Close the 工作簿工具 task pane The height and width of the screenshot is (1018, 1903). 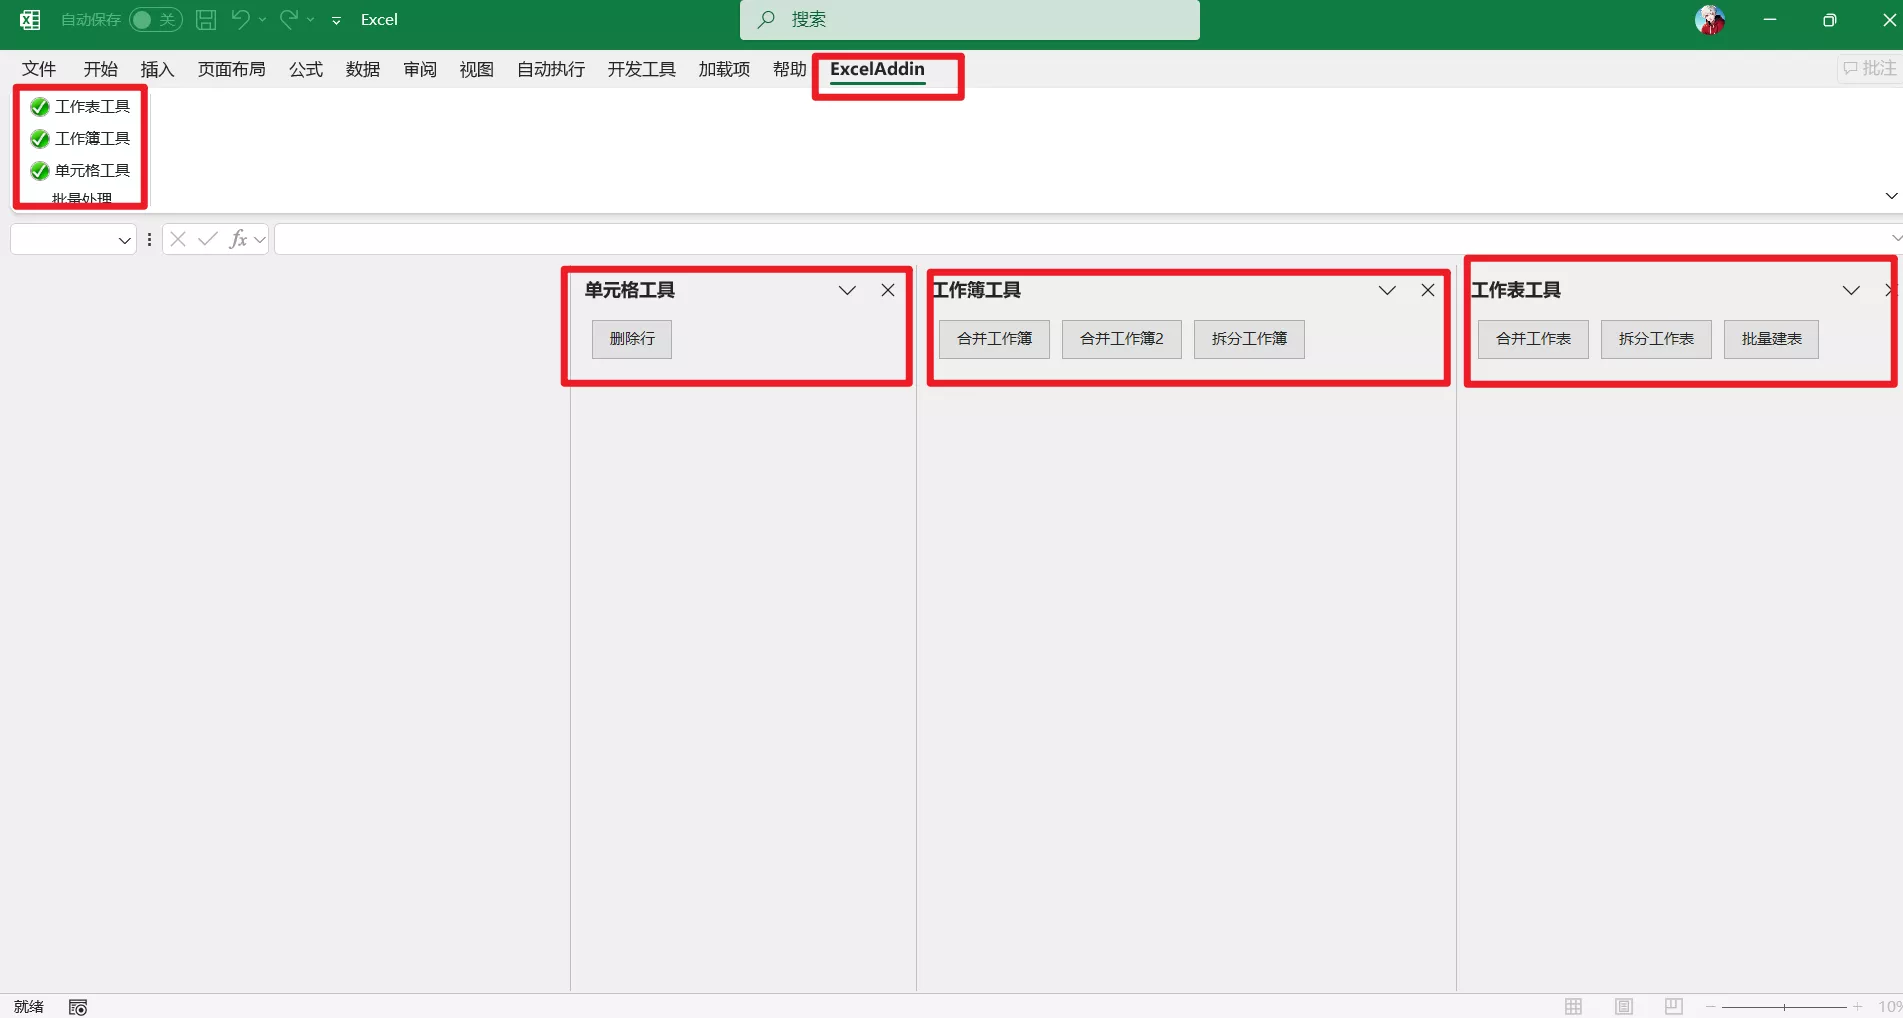[x=1428, y=290]
